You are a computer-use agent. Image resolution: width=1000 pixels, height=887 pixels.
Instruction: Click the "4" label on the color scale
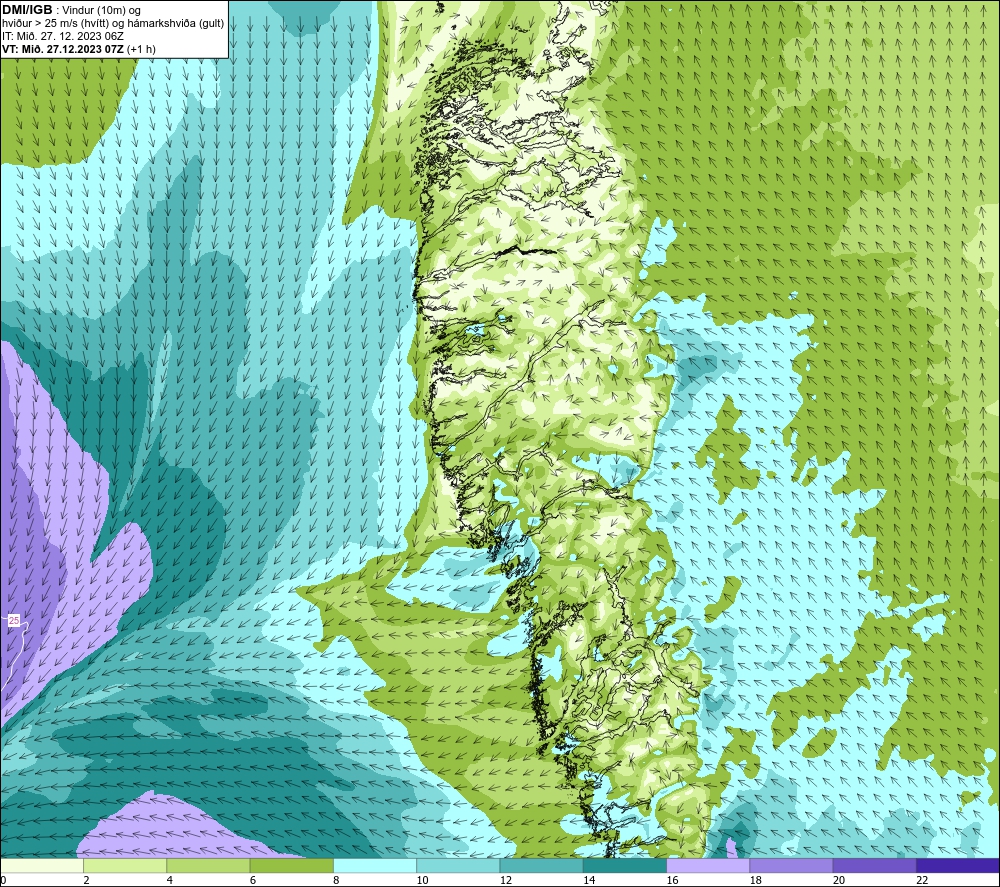170,880
